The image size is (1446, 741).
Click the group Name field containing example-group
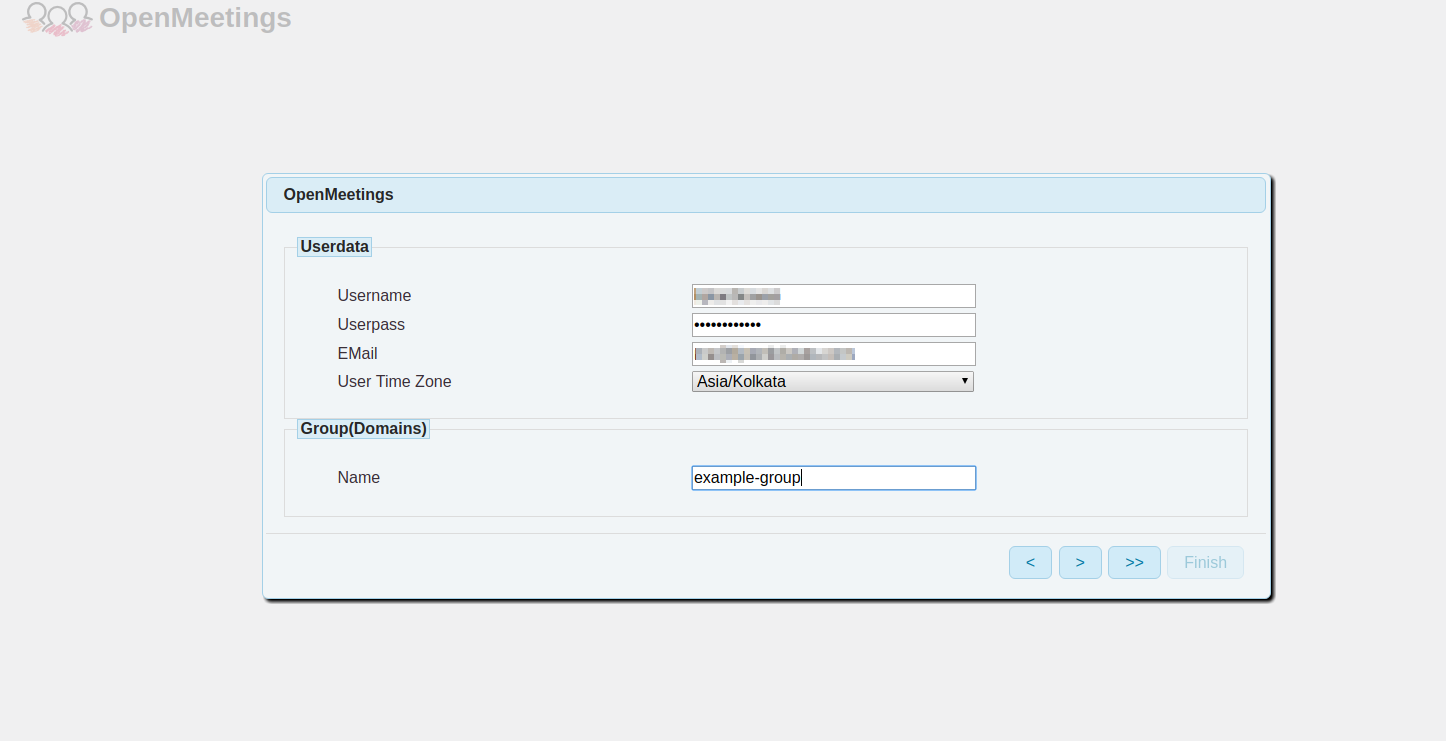(x=833, y=478)
